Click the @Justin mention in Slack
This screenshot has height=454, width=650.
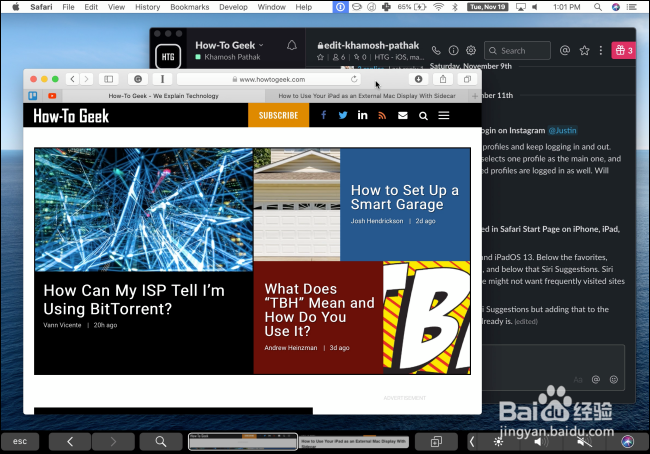(x=562, y=131)
